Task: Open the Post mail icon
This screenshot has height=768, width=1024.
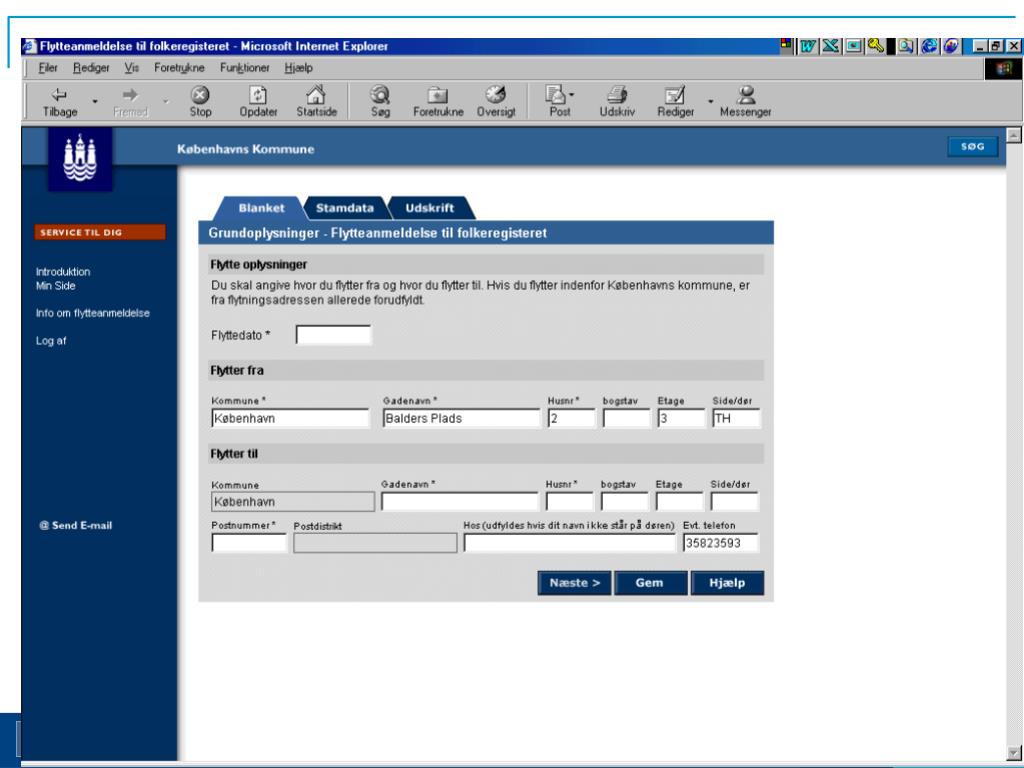Action: pos(559,103)
